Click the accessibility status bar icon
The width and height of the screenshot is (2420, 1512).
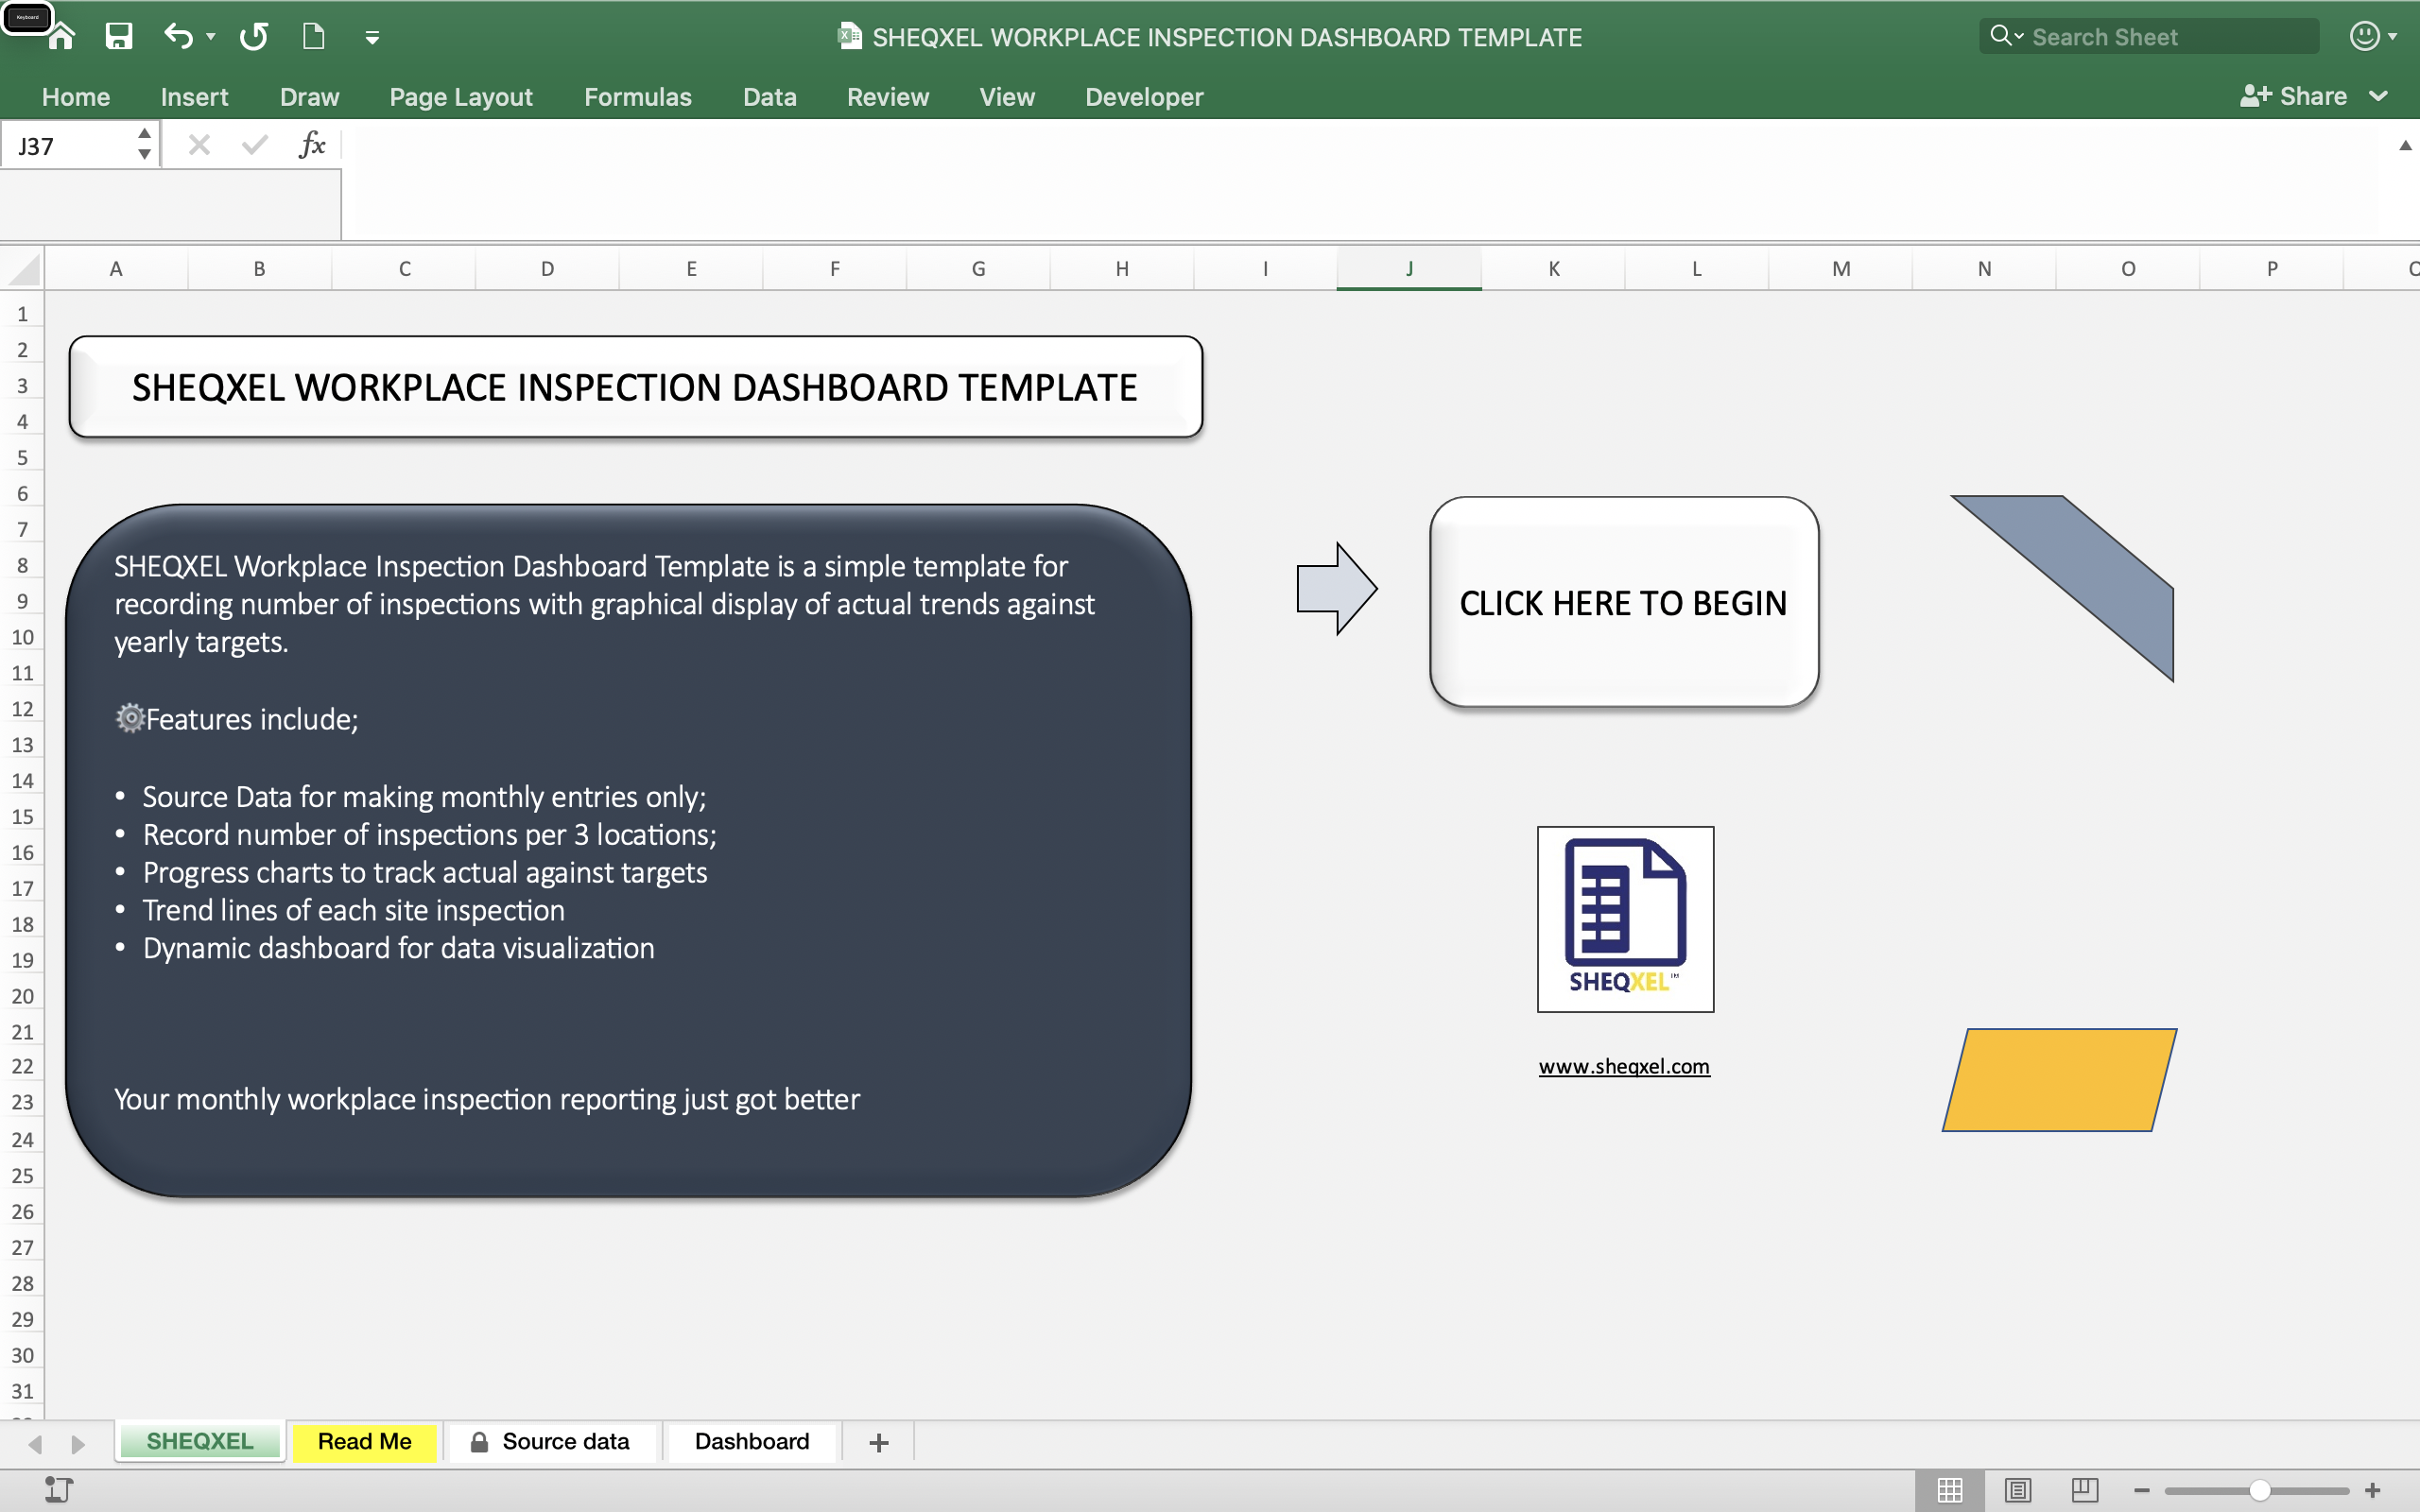59,1490
